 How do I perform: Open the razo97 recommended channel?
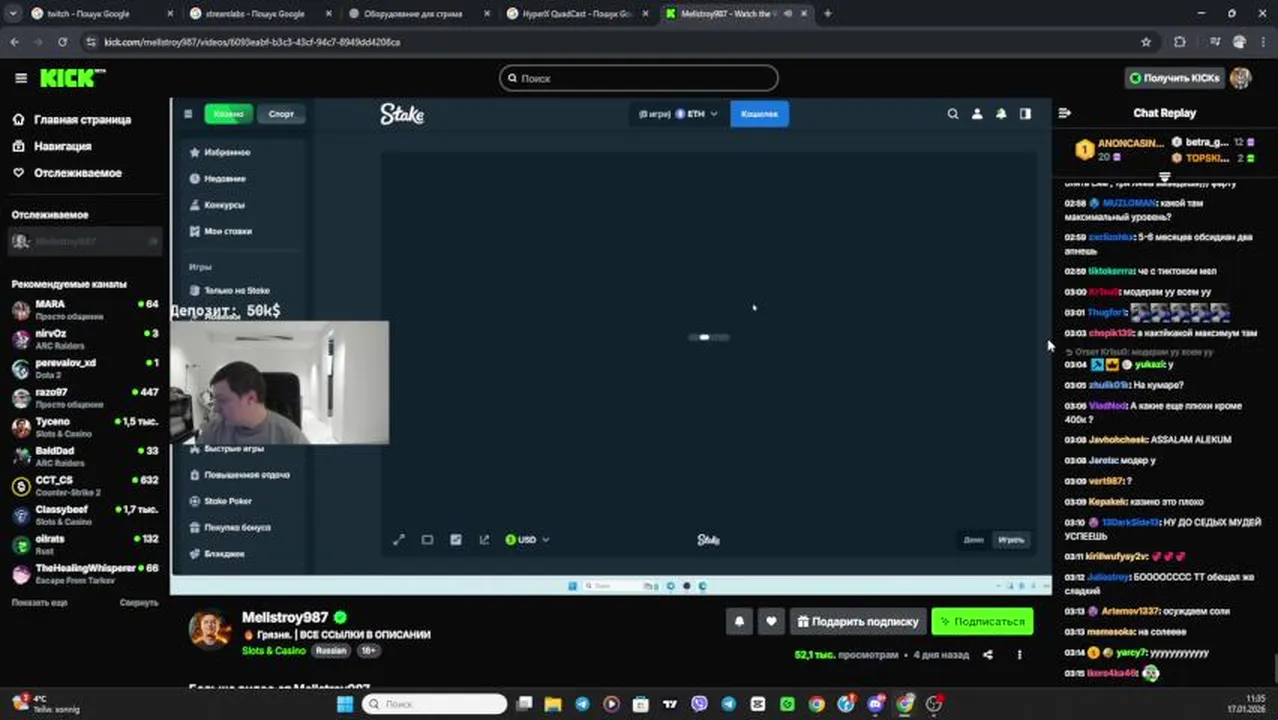point(85,397)
